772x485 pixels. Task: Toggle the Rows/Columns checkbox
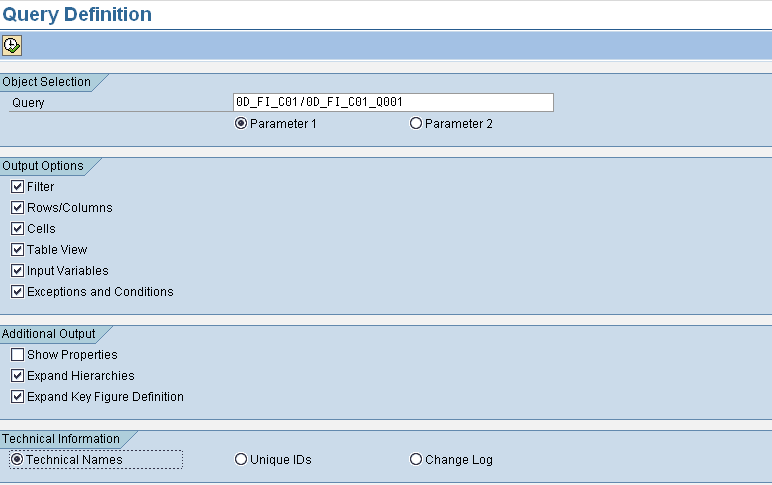[x=17, y=208]
